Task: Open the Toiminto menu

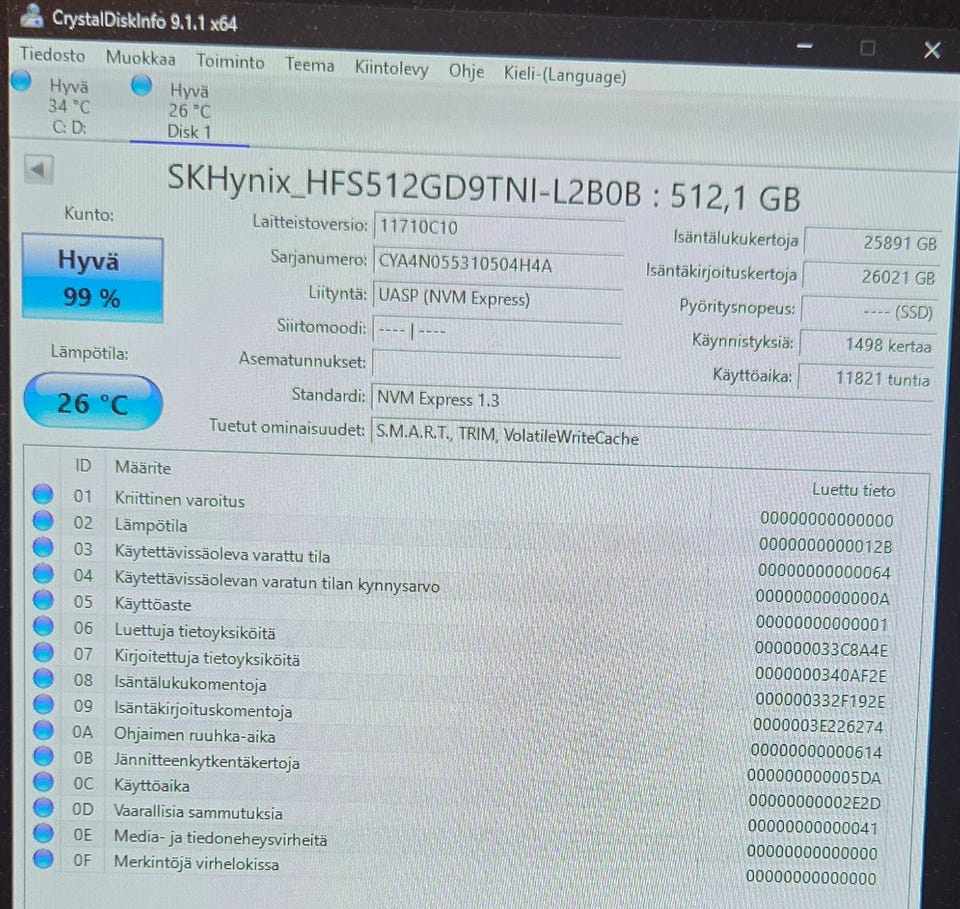Action: click(230, 62)
